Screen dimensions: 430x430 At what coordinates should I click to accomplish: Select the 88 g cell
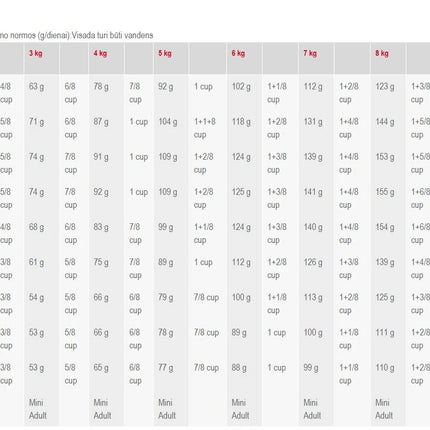click(239, 368)
